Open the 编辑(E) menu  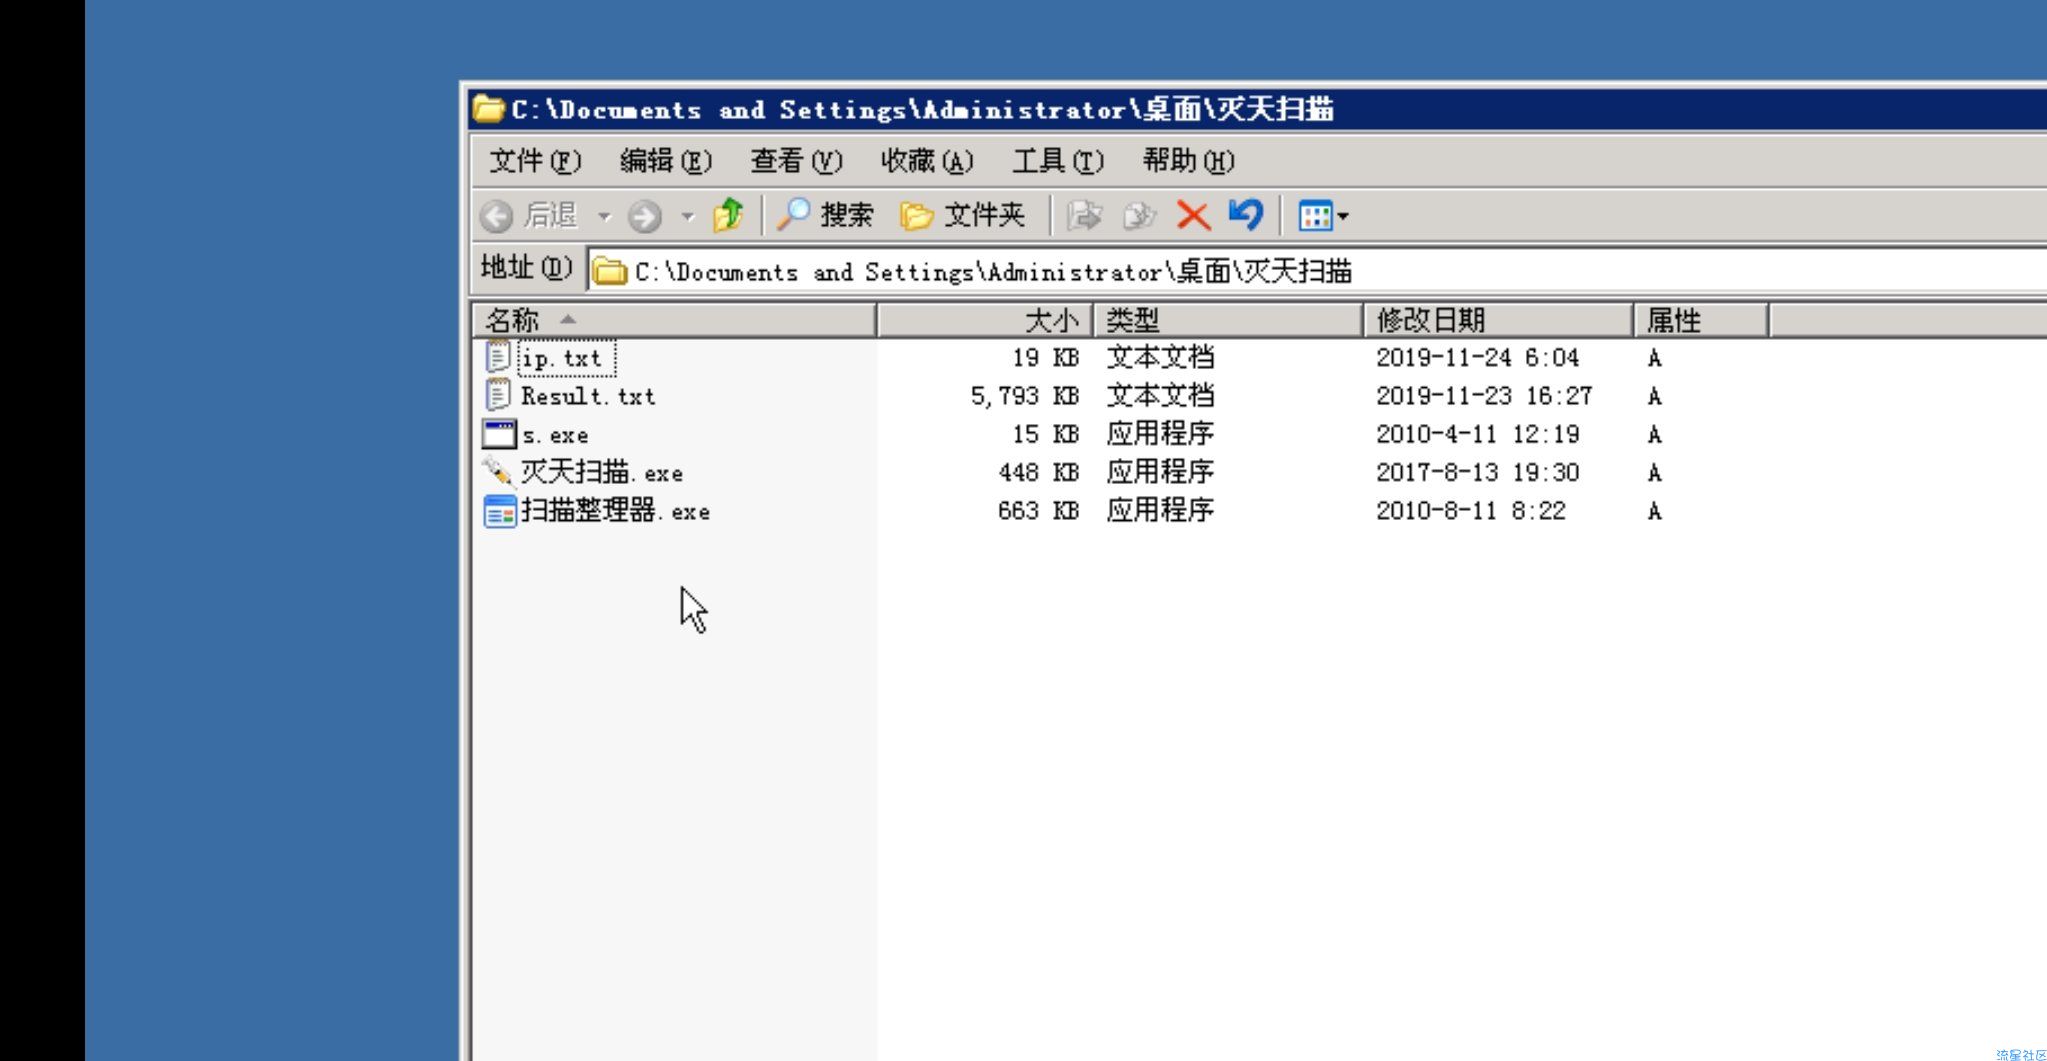tap(665, 161)
